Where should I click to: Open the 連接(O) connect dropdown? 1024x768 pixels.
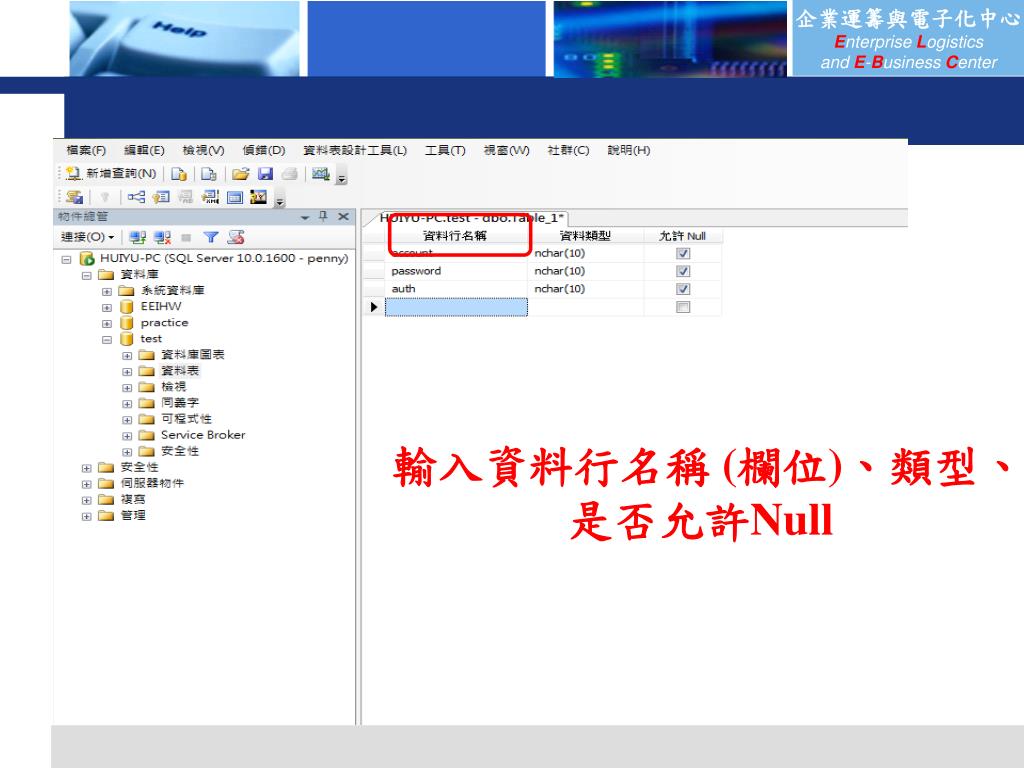tap(88, 237)
